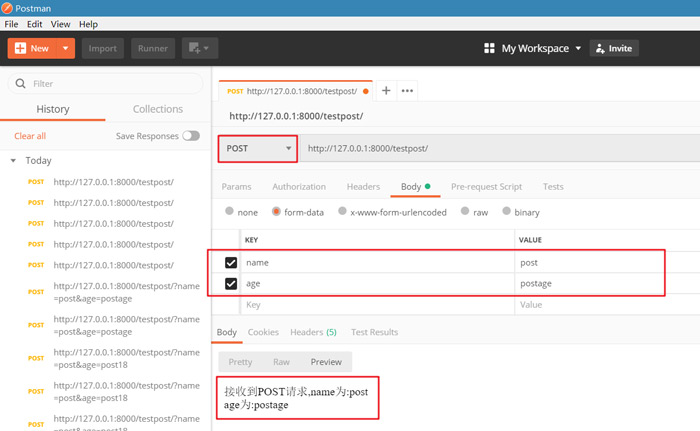Click the Postman logo in title bar
Viewport: 700px width, 431px height.
[x=7, y=8]
